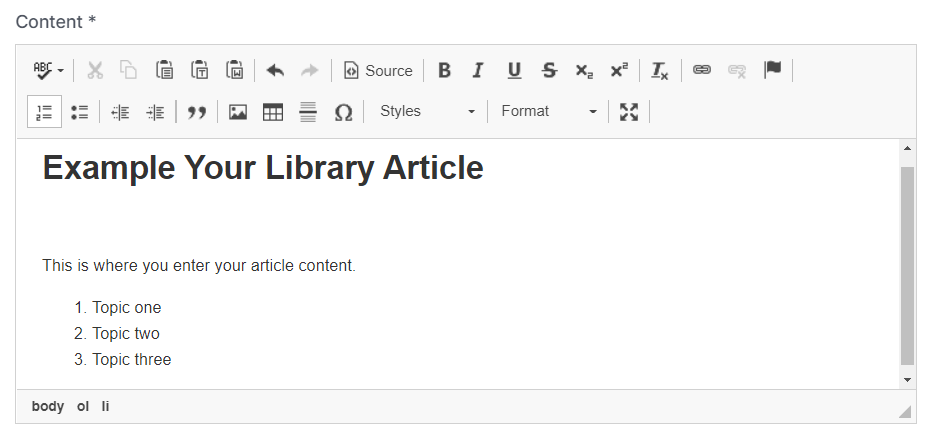This screenshot has width=931, height=448.
Task: Toggle bold formatting
Action: click(x=444, y=71)
